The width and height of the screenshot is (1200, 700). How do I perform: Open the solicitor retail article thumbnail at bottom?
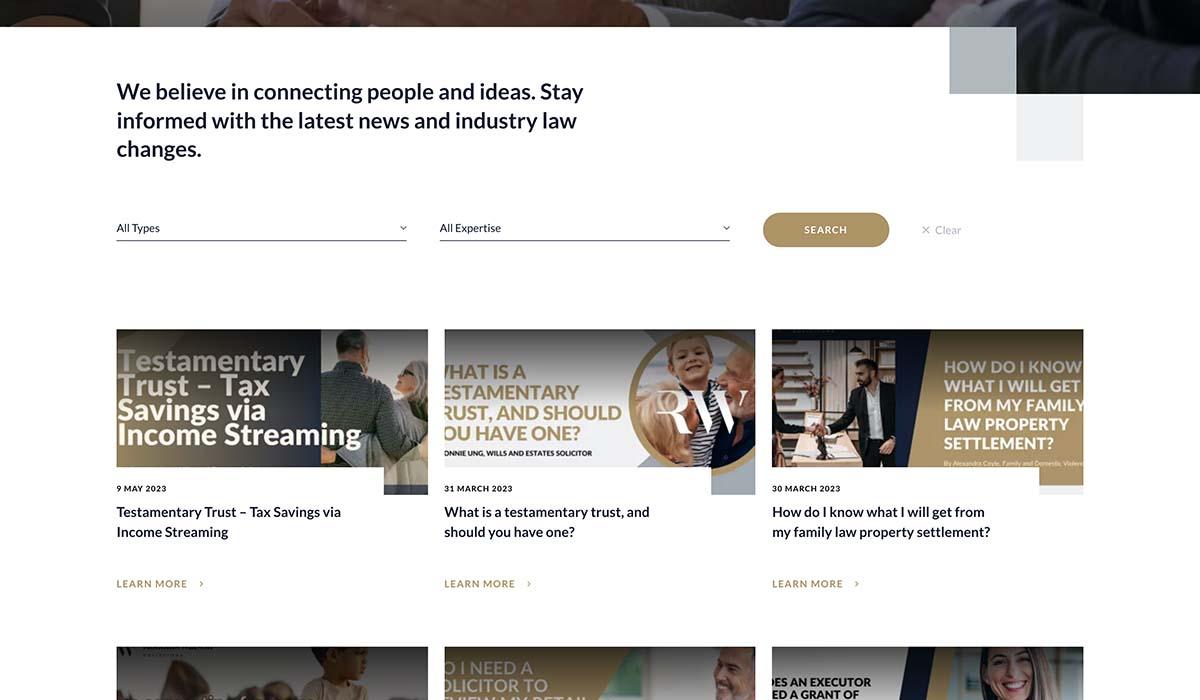[x=600, y=673]
